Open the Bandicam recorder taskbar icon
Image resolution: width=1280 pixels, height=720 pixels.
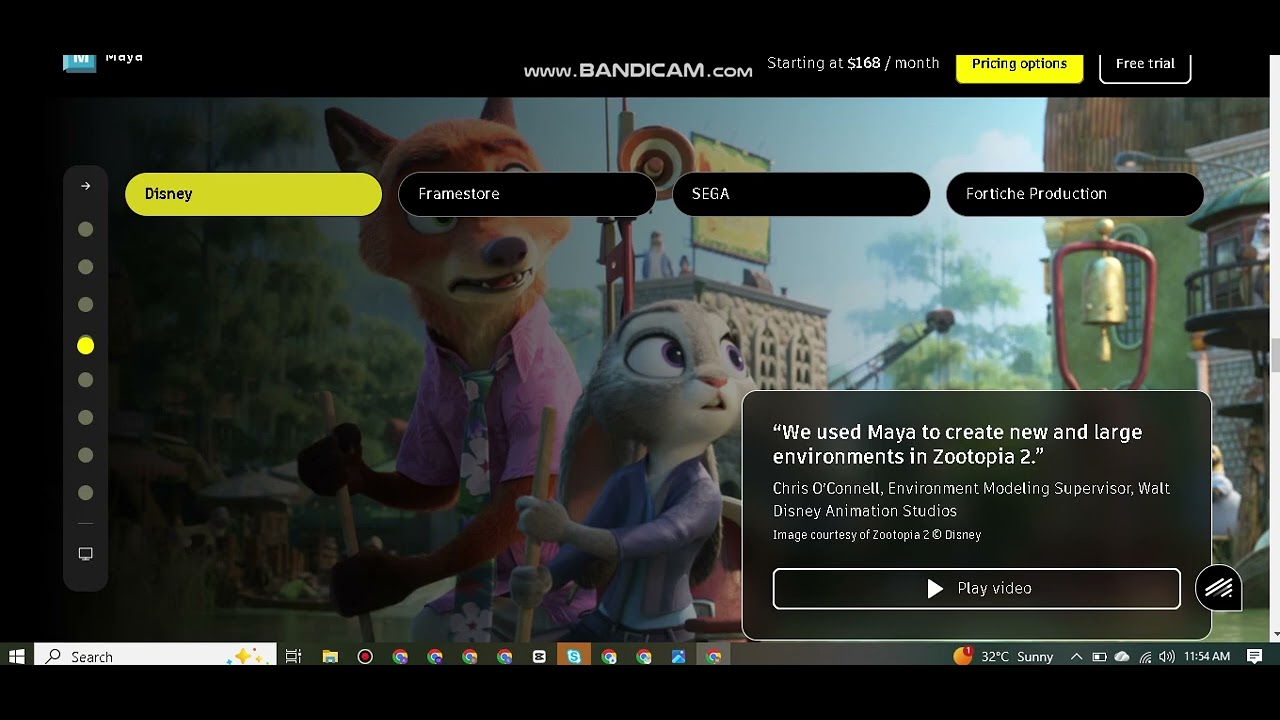pos(365,656)
